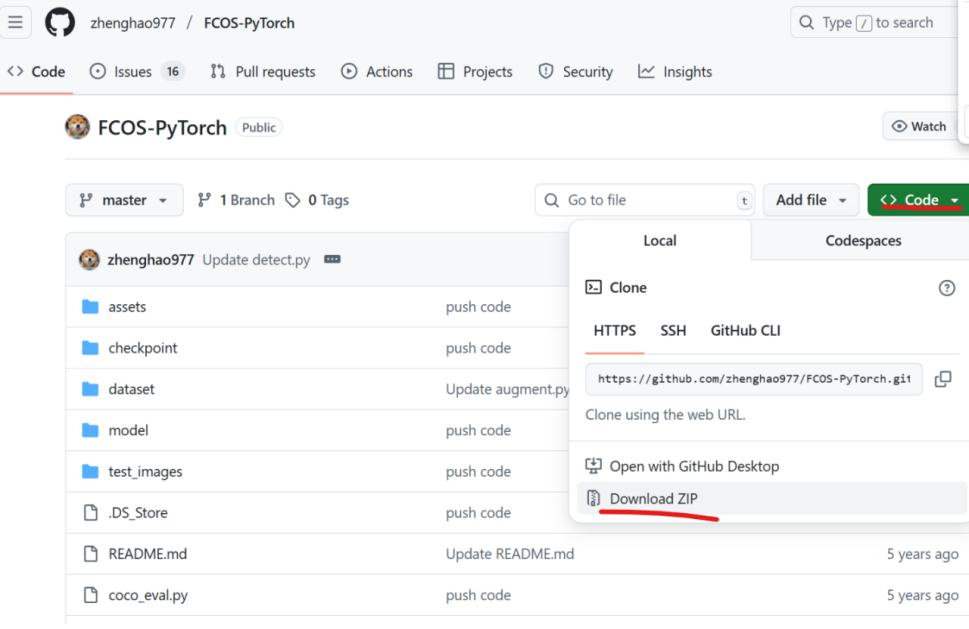Screen dimensions: 969x629
Task: Select the GitHub CLI clone option
Action: click(745, 331)
